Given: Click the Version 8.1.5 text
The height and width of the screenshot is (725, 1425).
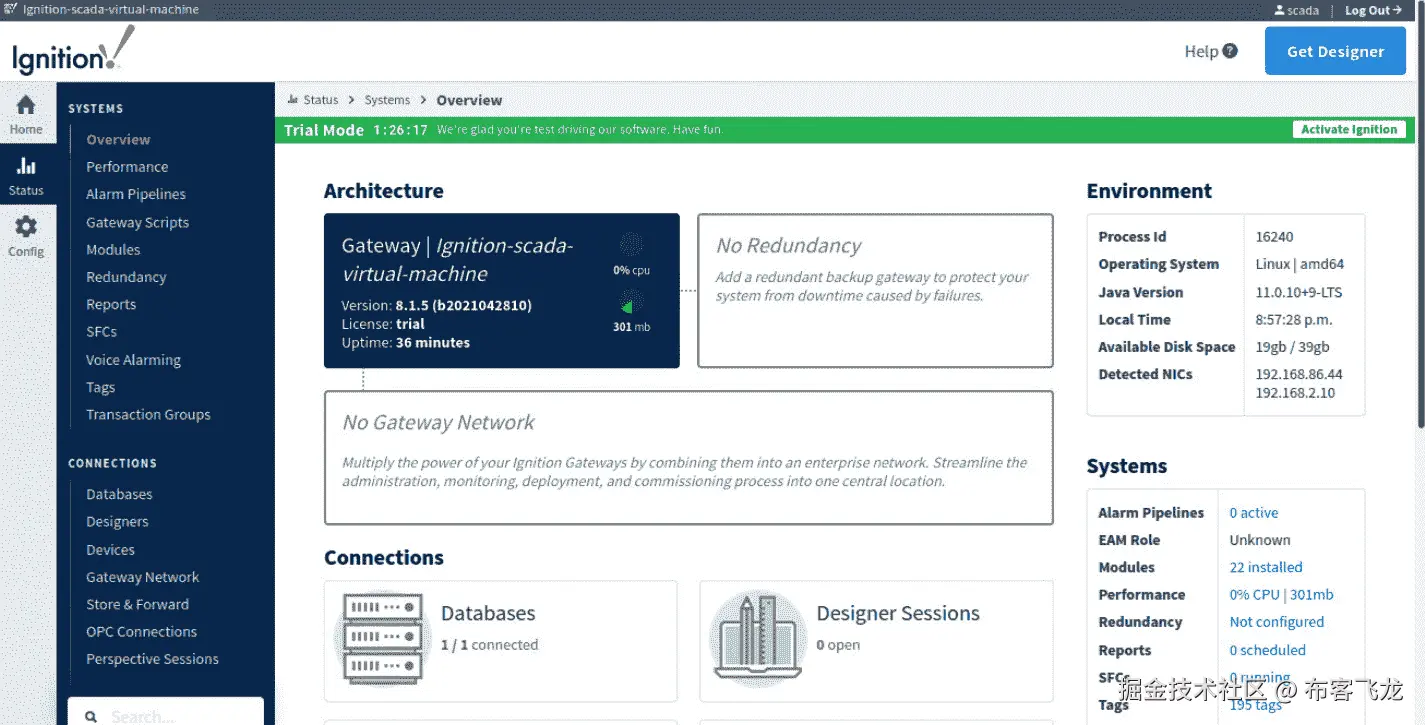Looking at the screenshot, I should (x=437, y=305).
